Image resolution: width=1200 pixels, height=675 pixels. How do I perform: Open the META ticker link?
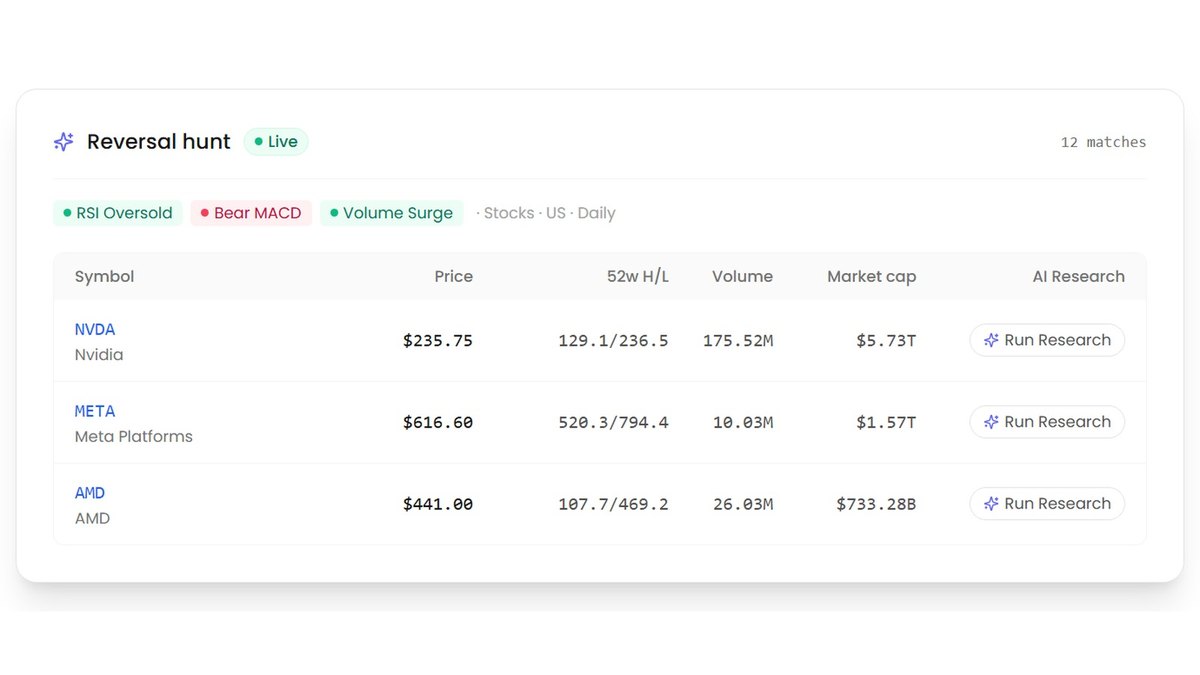pyautogui.click(x=95, y=411)
